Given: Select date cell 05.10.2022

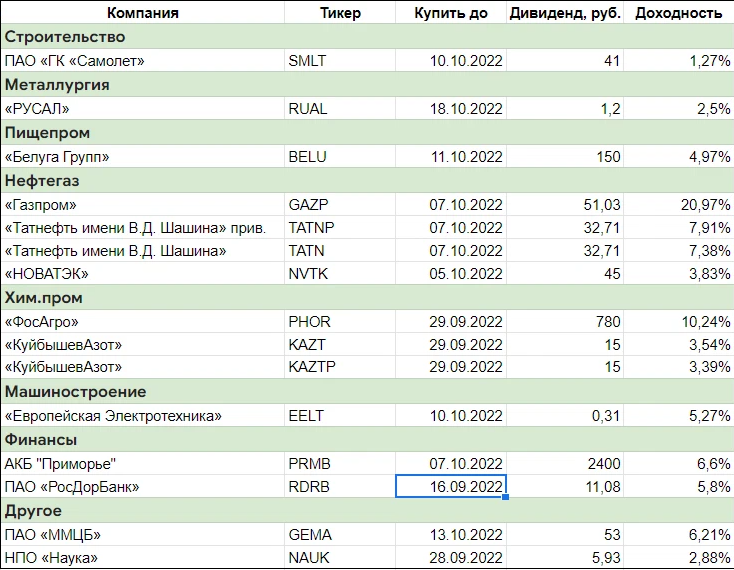Looking at the screenshot, I should pyautogui.click(x=451, y=273).
